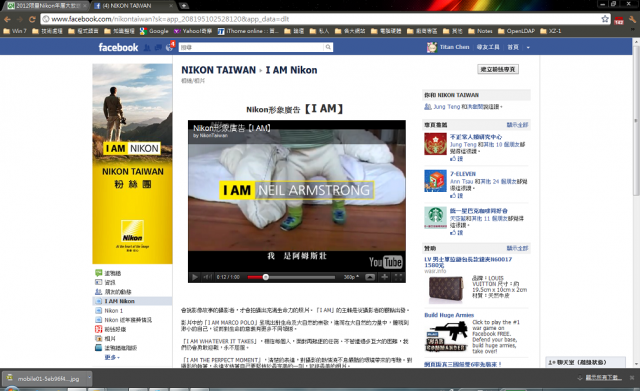Viewport: 640px width, 391px height.
Task: Change video quality from 360p
Action: (x=351, y=277)
